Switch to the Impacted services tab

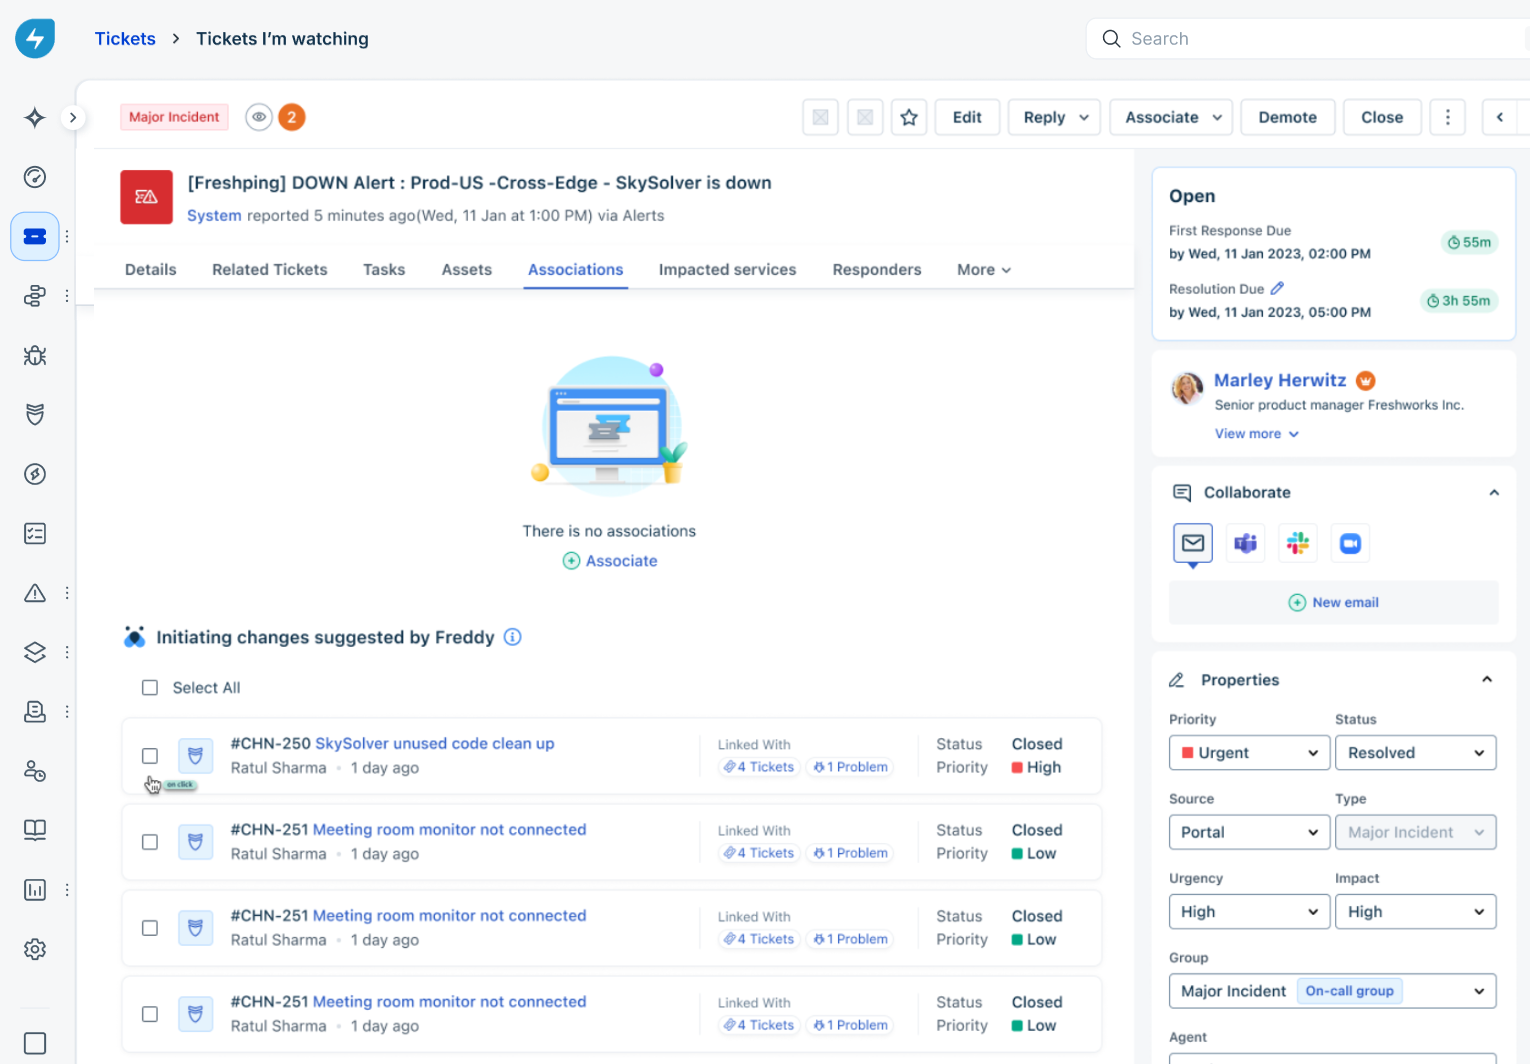point(728,270)
